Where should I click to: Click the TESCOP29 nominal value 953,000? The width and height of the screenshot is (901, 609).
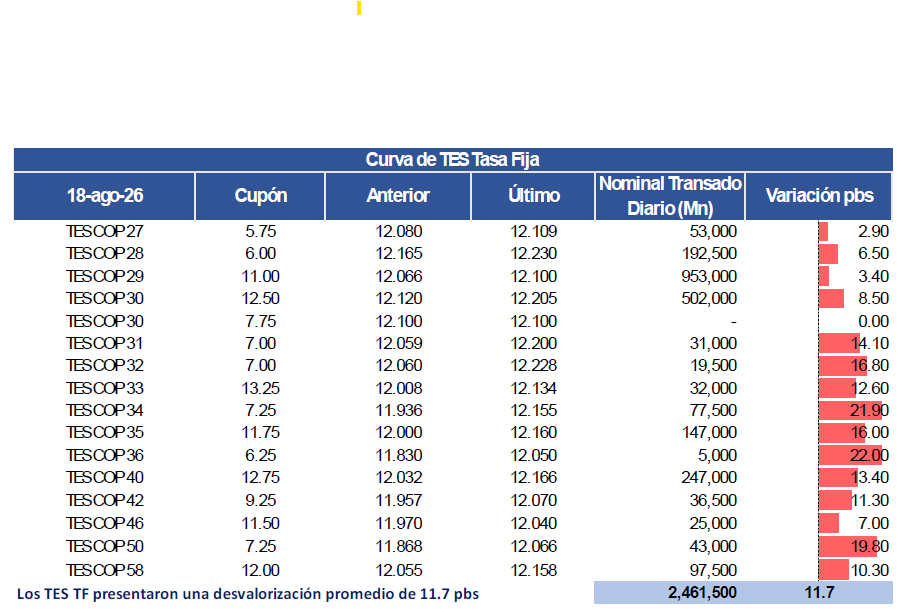pos(709,276)
